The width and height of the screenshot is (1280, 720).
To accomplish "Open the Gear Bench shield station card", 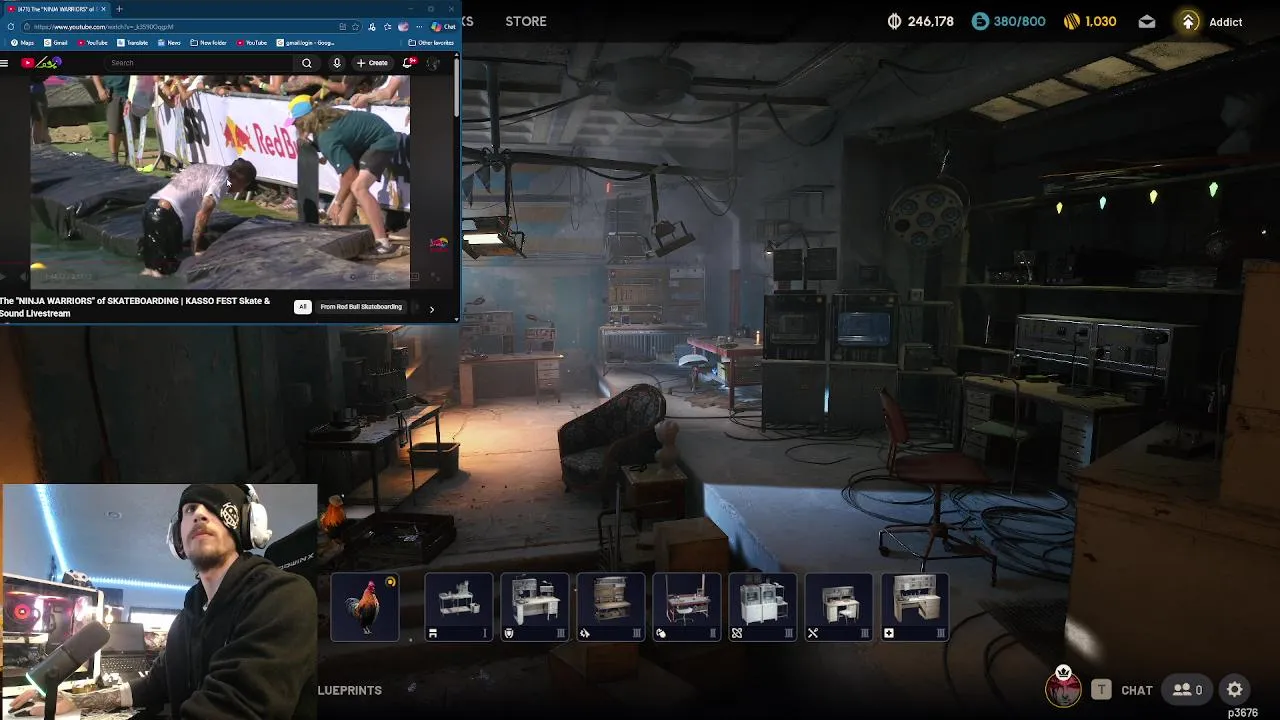I will (x=534, y=607).
